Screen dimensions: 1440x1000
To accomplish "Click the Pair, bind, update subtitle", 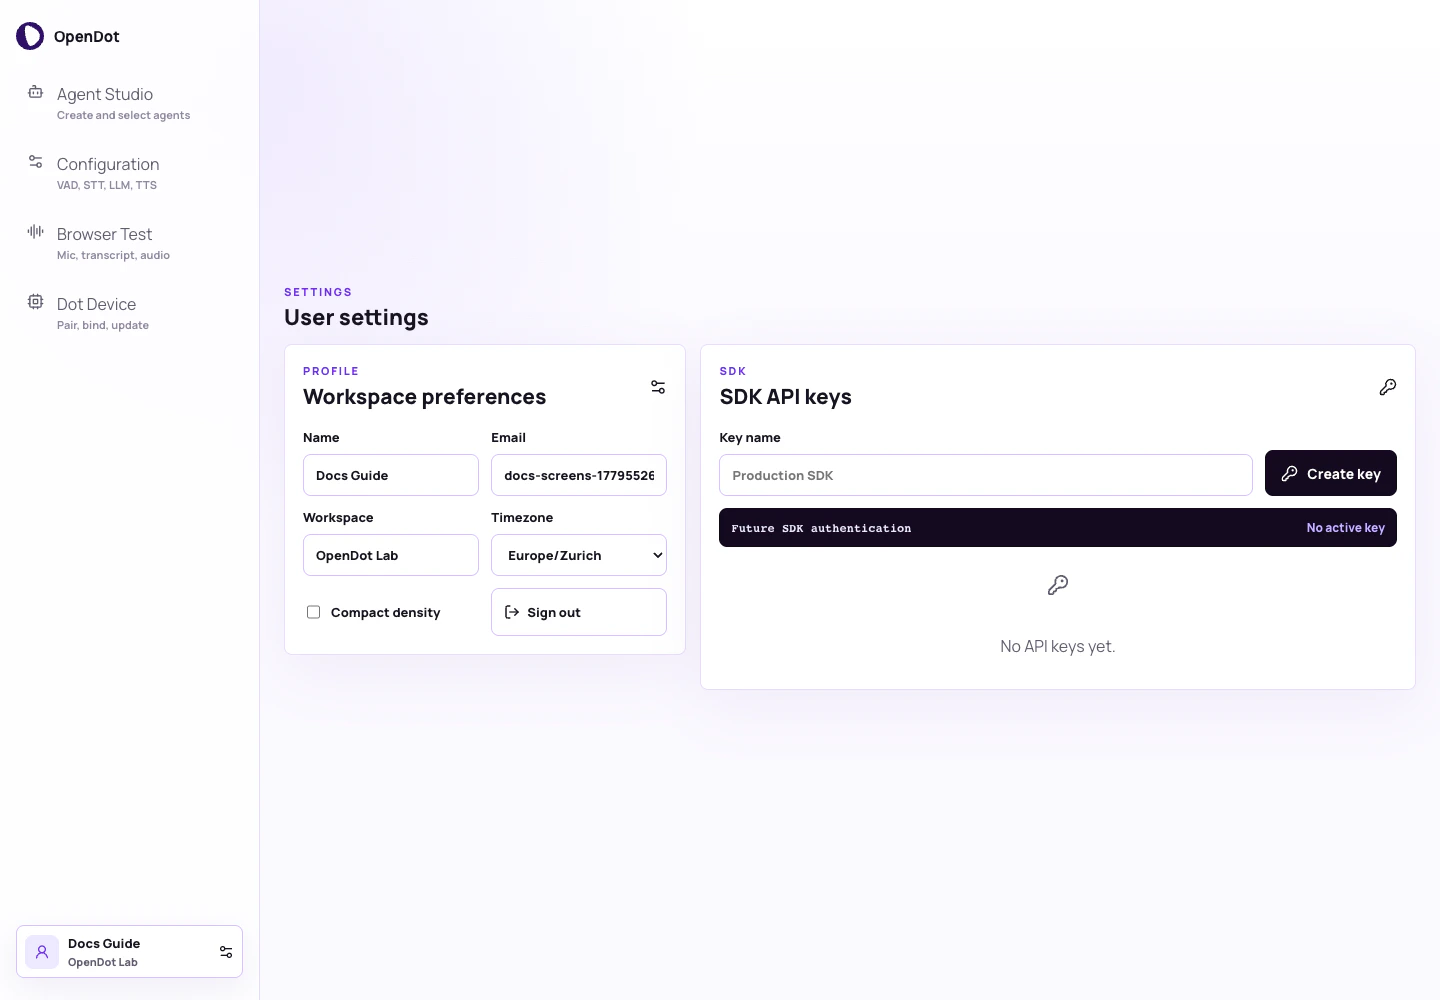I will (103, 325).
